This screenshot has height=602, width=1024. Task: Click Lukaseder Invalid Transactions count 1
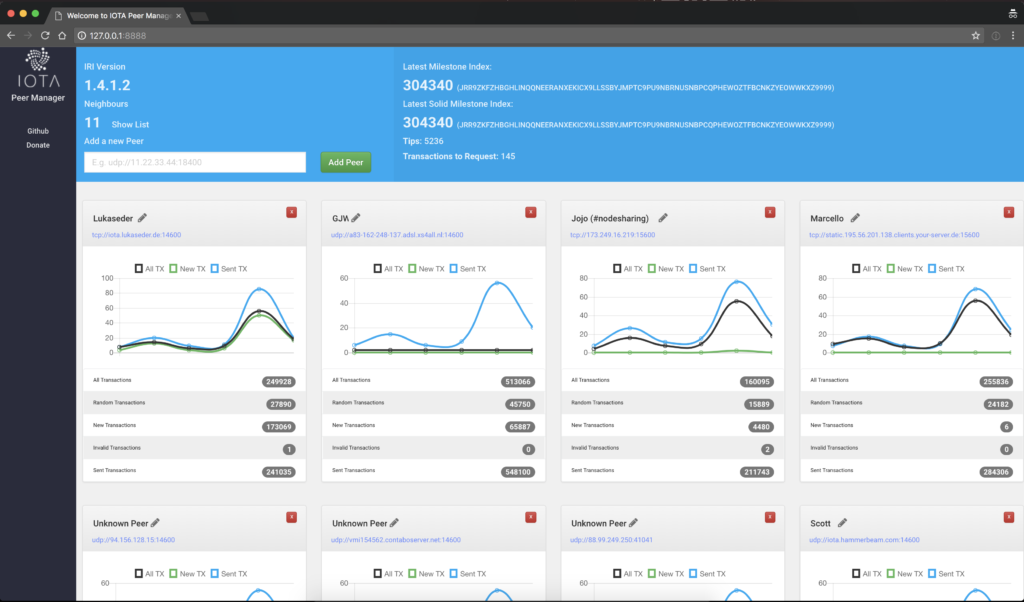click(x=289, y=450)
